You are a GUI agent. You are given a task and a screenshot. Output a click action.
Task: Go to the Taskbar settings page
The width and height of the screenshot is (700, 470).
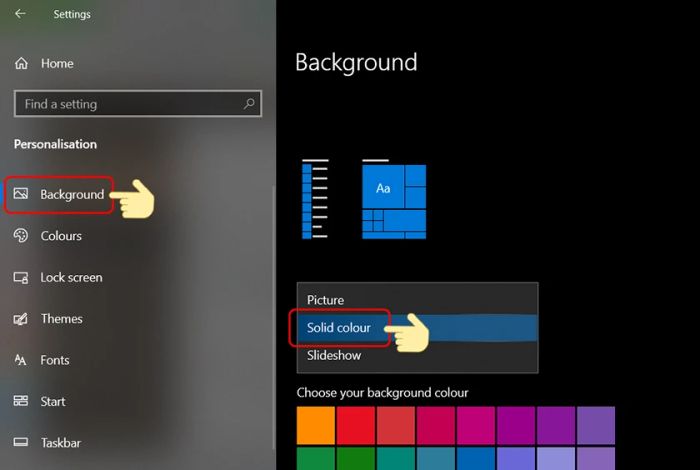(x=61, y=443)
